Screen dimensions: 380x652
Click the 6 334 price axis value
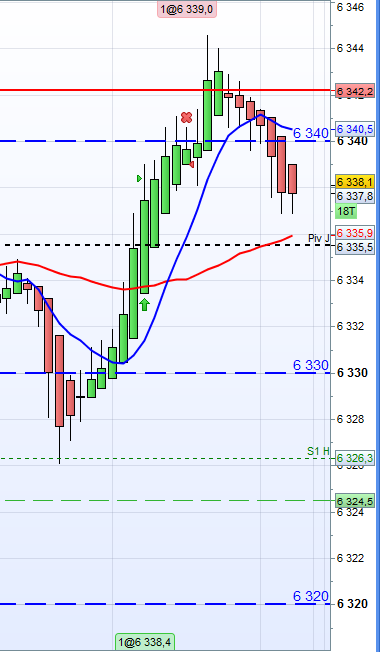pos(350,280)
